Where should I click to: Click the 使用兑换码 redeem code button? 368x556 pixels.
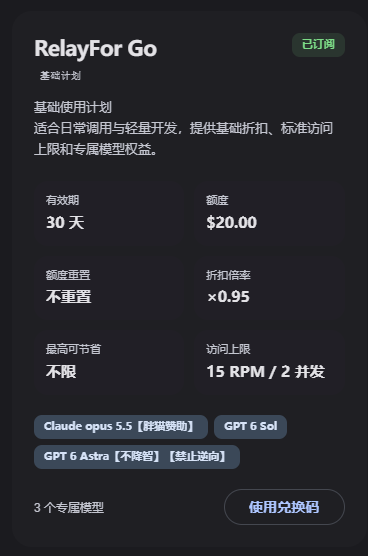click(284, 507)
